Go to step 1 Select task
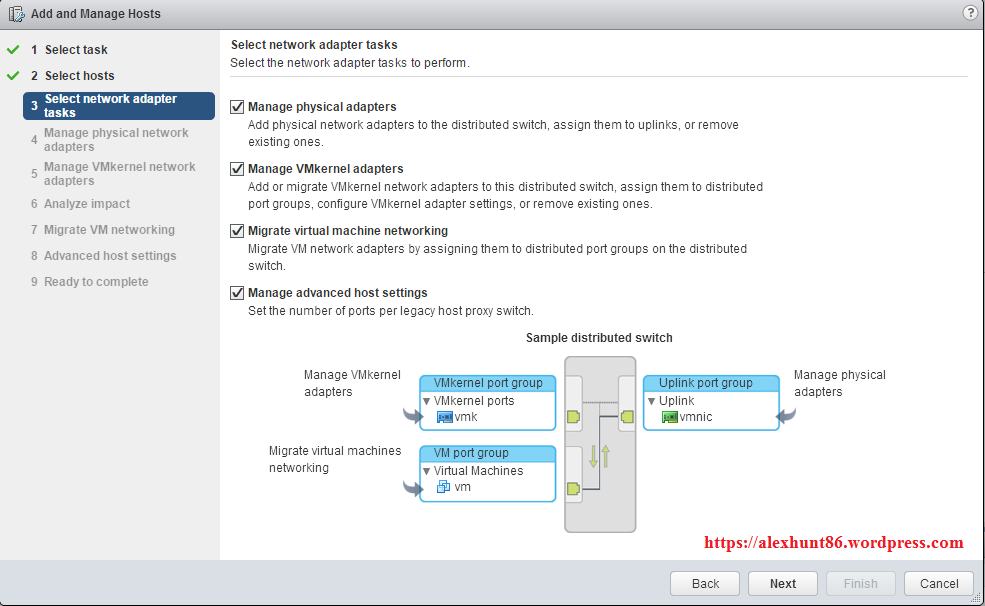The width and height of the screenshot is (985, 606). click(76, 50)
